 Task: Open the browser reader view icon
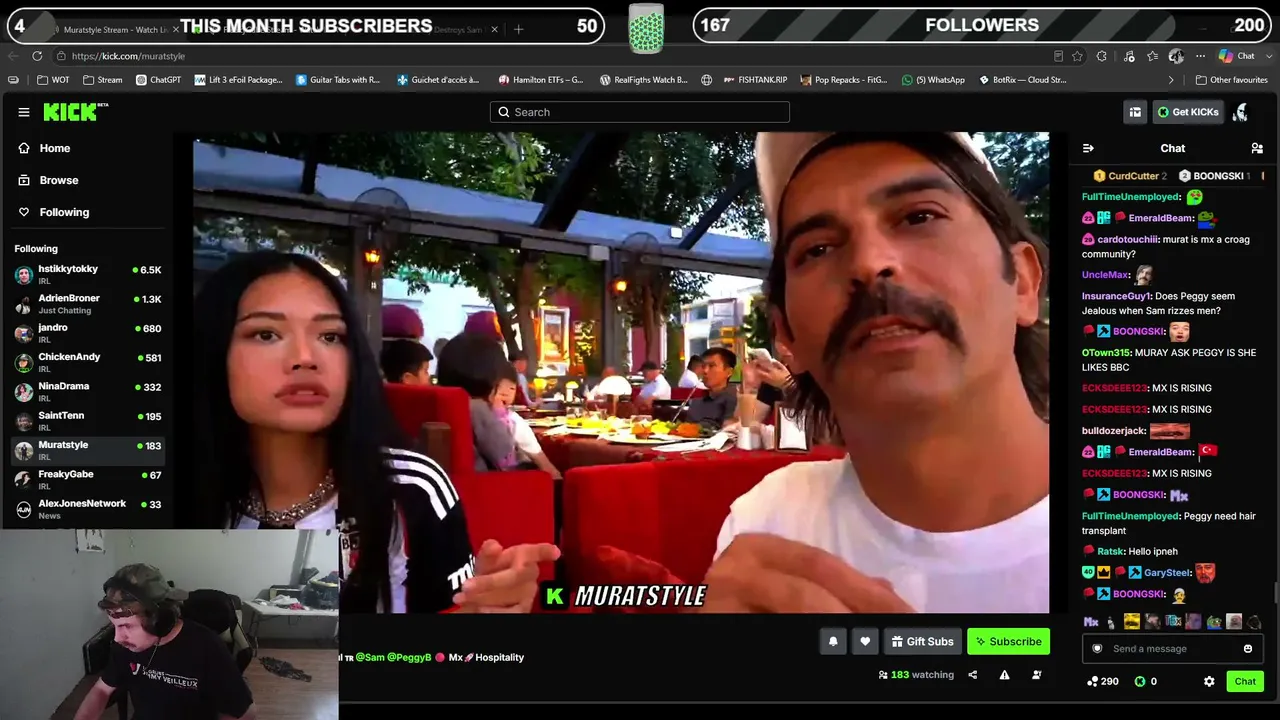click(1058, 56)
